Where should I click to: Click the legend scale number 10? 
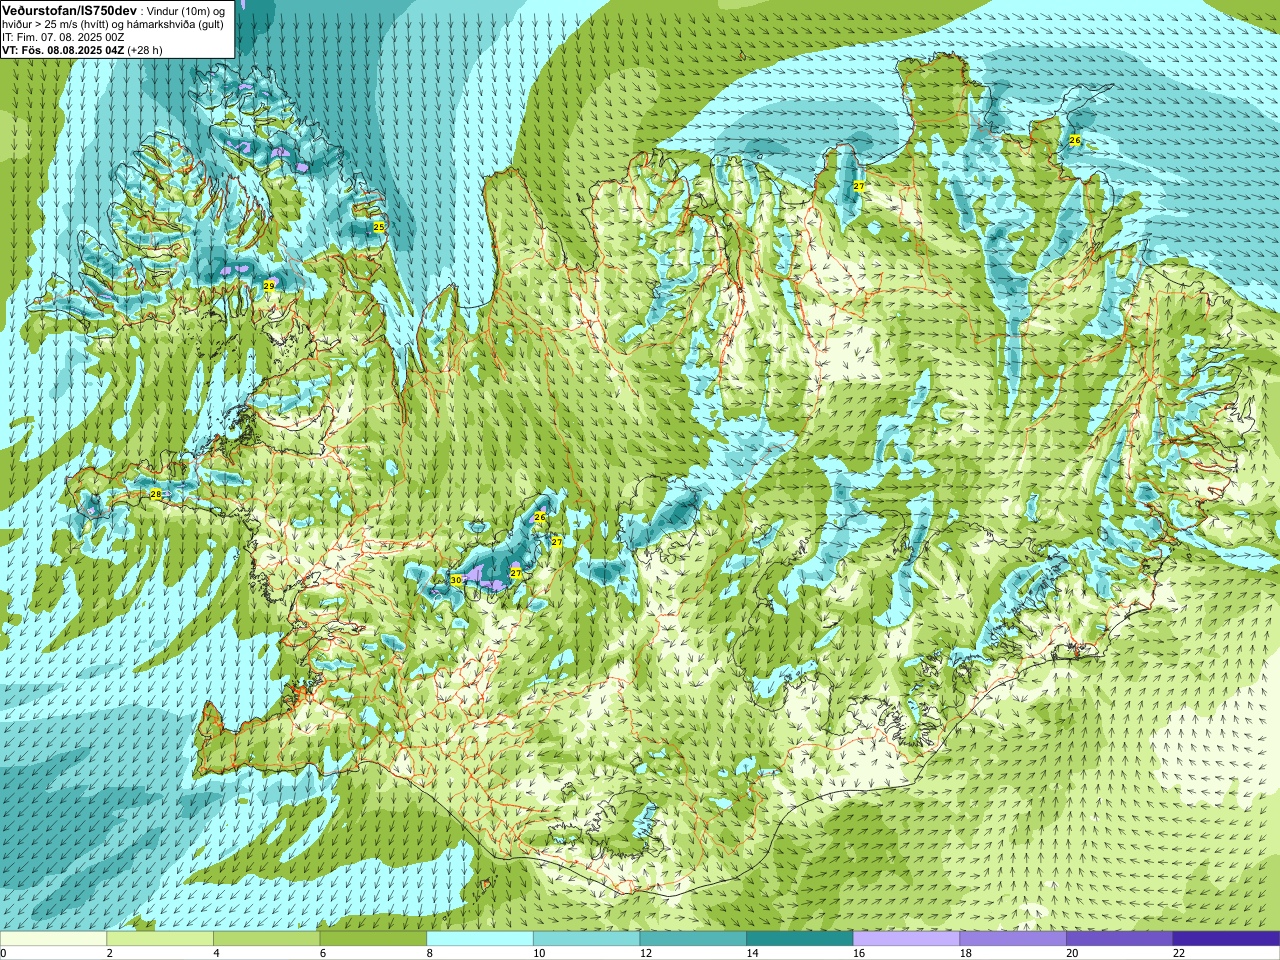point(539,953)
